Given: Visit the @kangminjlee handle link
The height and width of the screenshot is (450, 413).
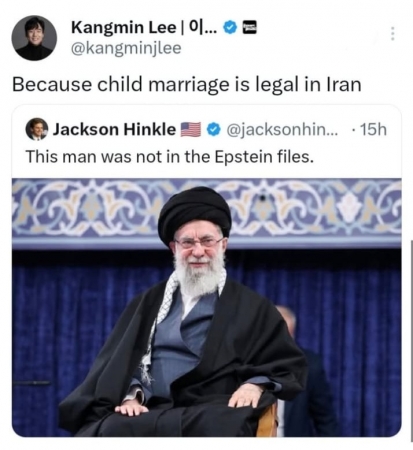Looking at the screenshot, I should pos(126,48).
